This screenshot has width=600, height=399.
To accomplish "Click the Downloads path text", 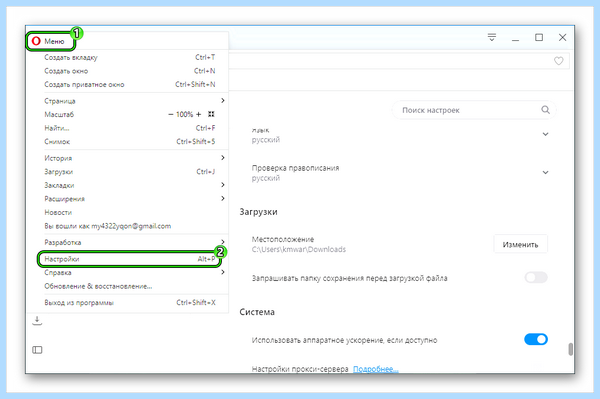I will 299,249.
